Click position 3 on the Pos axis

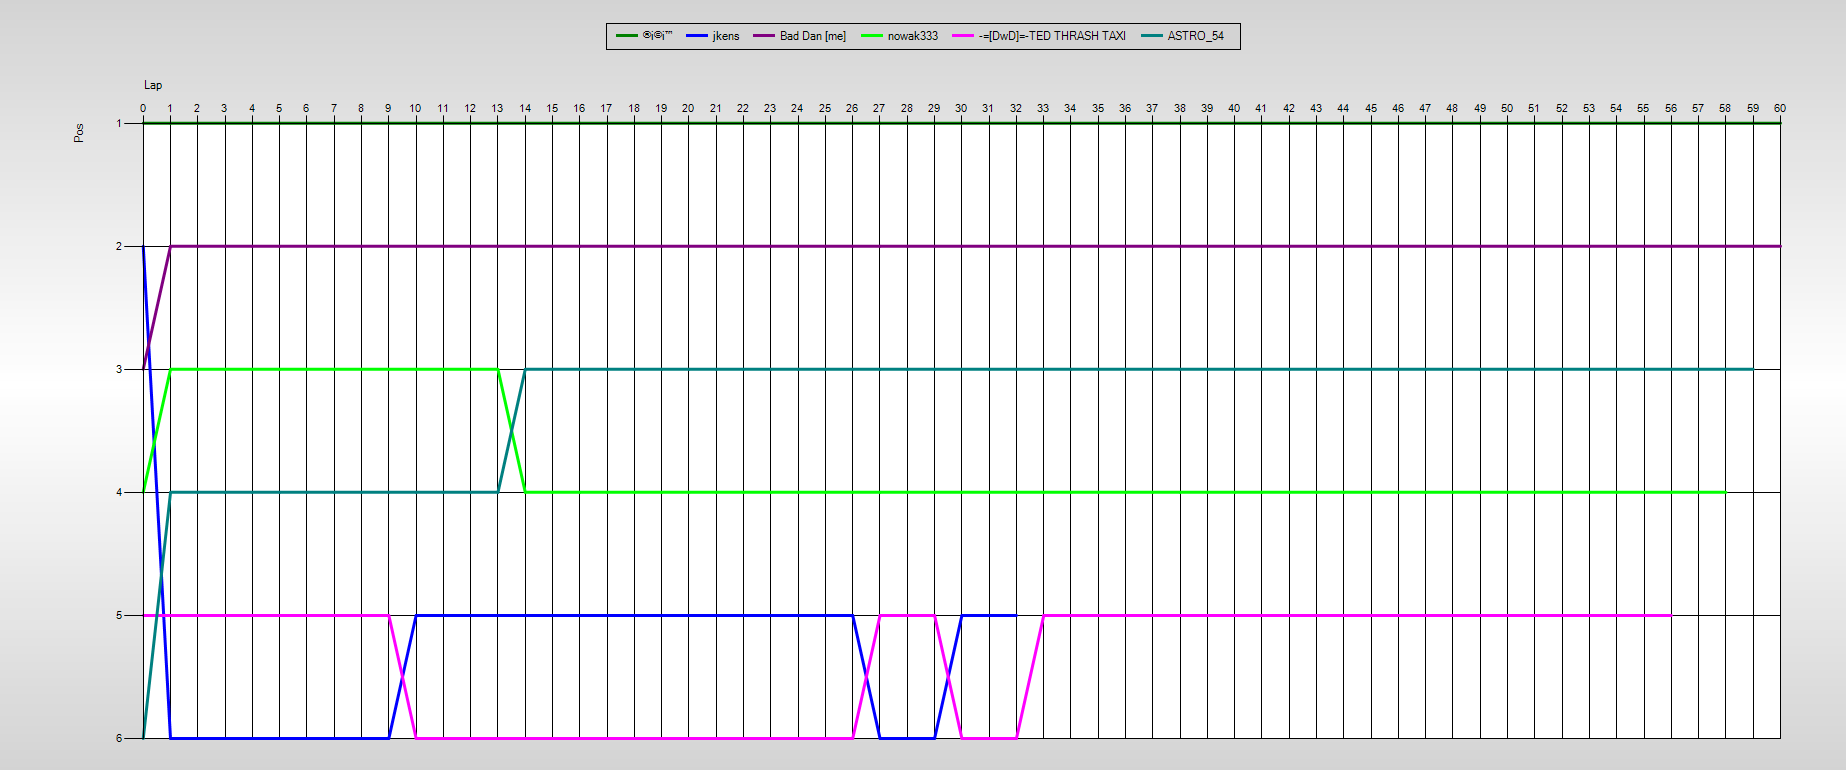pyautogui.click(x=119, y=369)
